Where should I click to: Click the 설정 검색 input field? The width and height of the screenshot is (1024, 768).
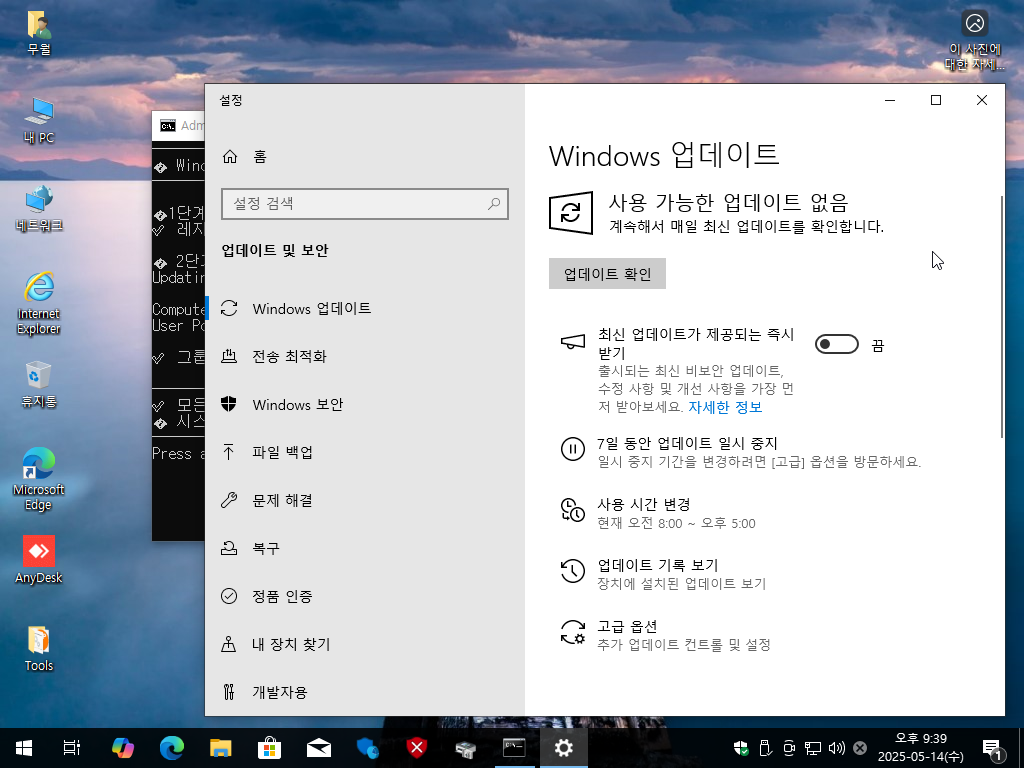(364, 204)
